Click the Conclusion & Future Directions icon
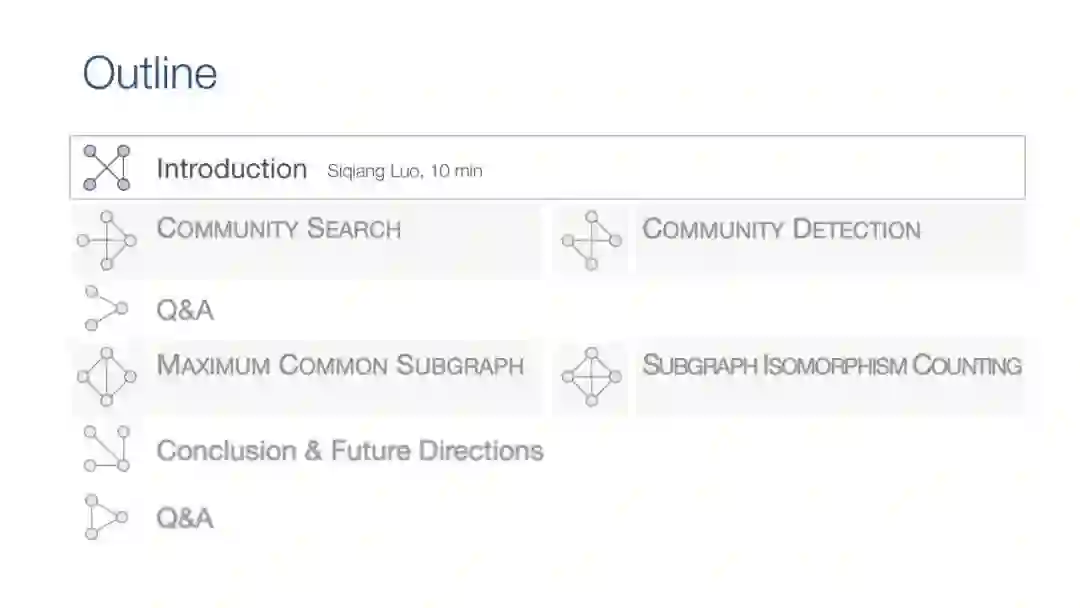 [106, 449]
